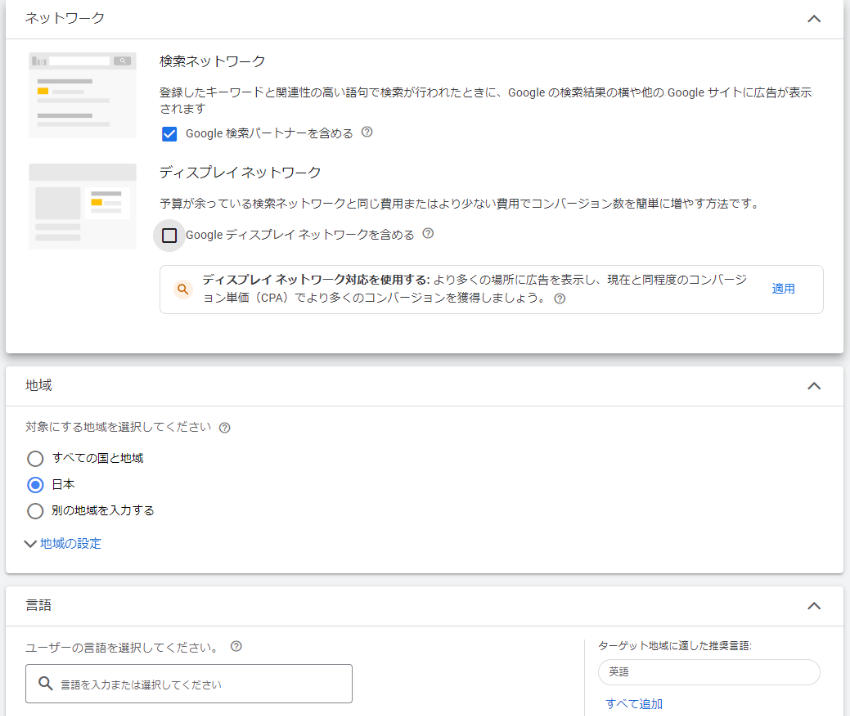850x716 pixels.
Task: Click the 言語 section title
Action: pos(38,605)
